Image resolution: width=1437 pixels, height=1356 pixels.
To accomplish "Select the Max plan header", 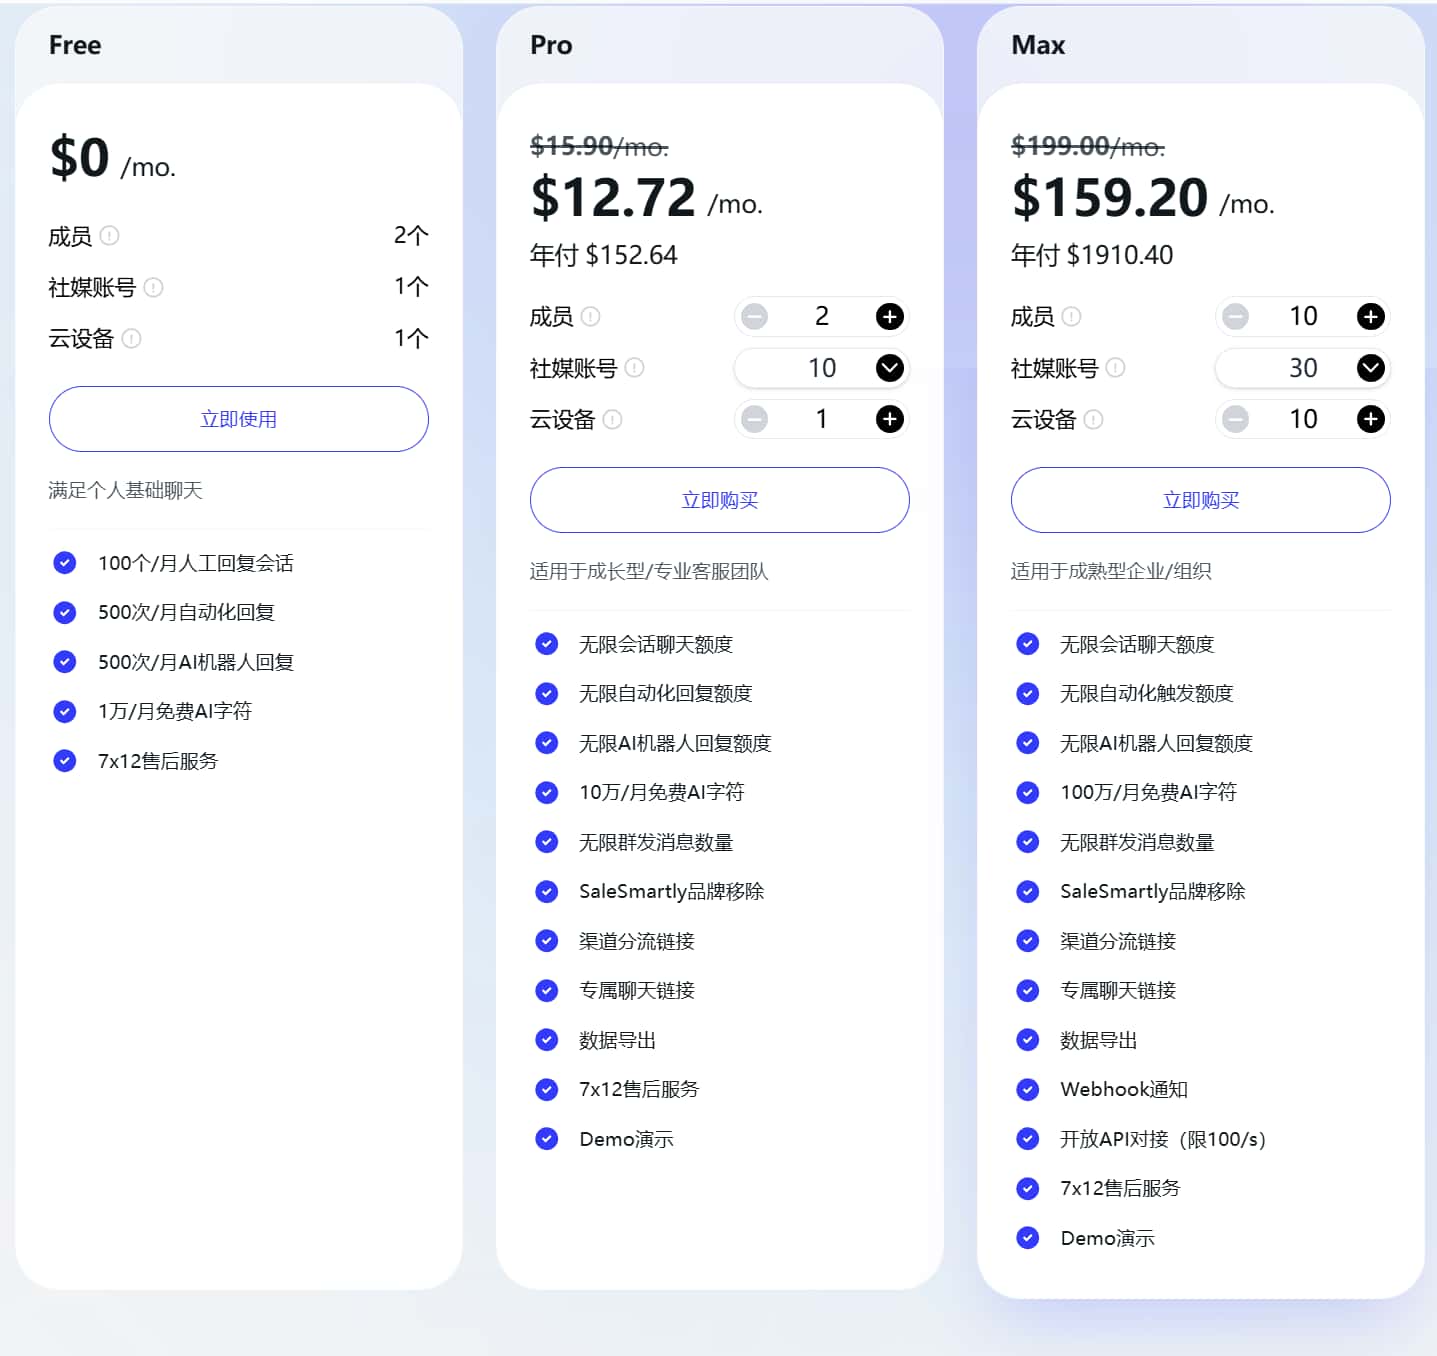I will click(1036, 44).
